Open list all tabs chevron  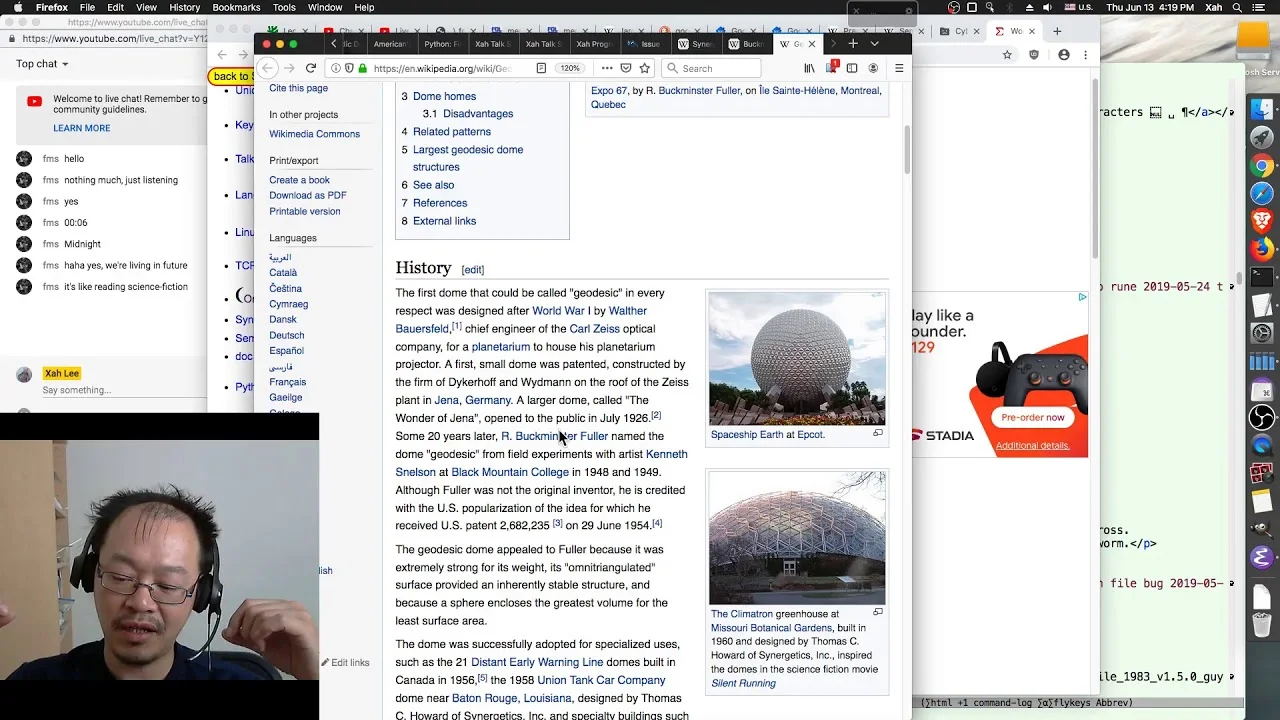(x=874, y=44)
